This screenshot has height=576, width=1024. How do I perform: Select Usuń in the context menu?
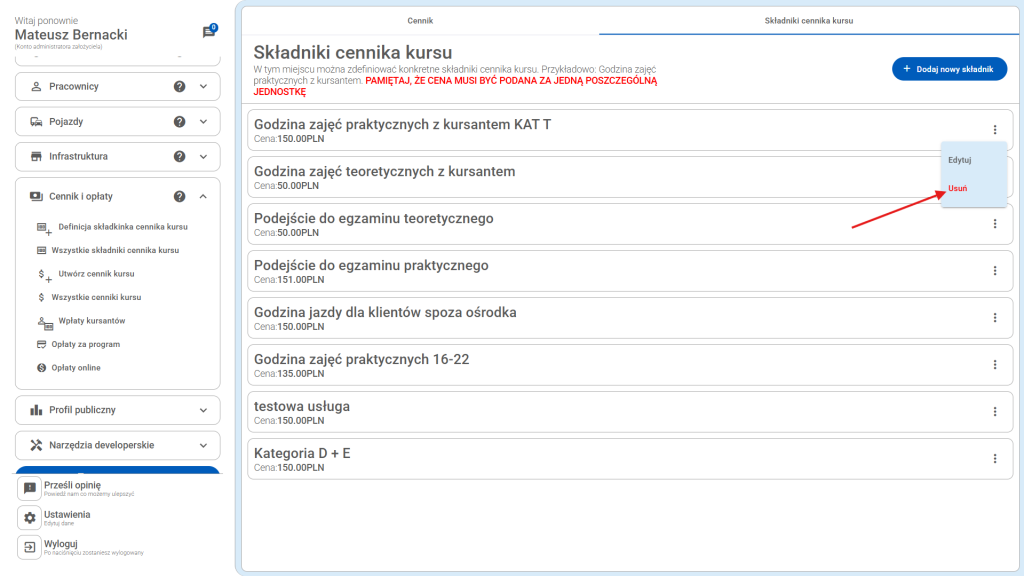(x=958, y=188)
